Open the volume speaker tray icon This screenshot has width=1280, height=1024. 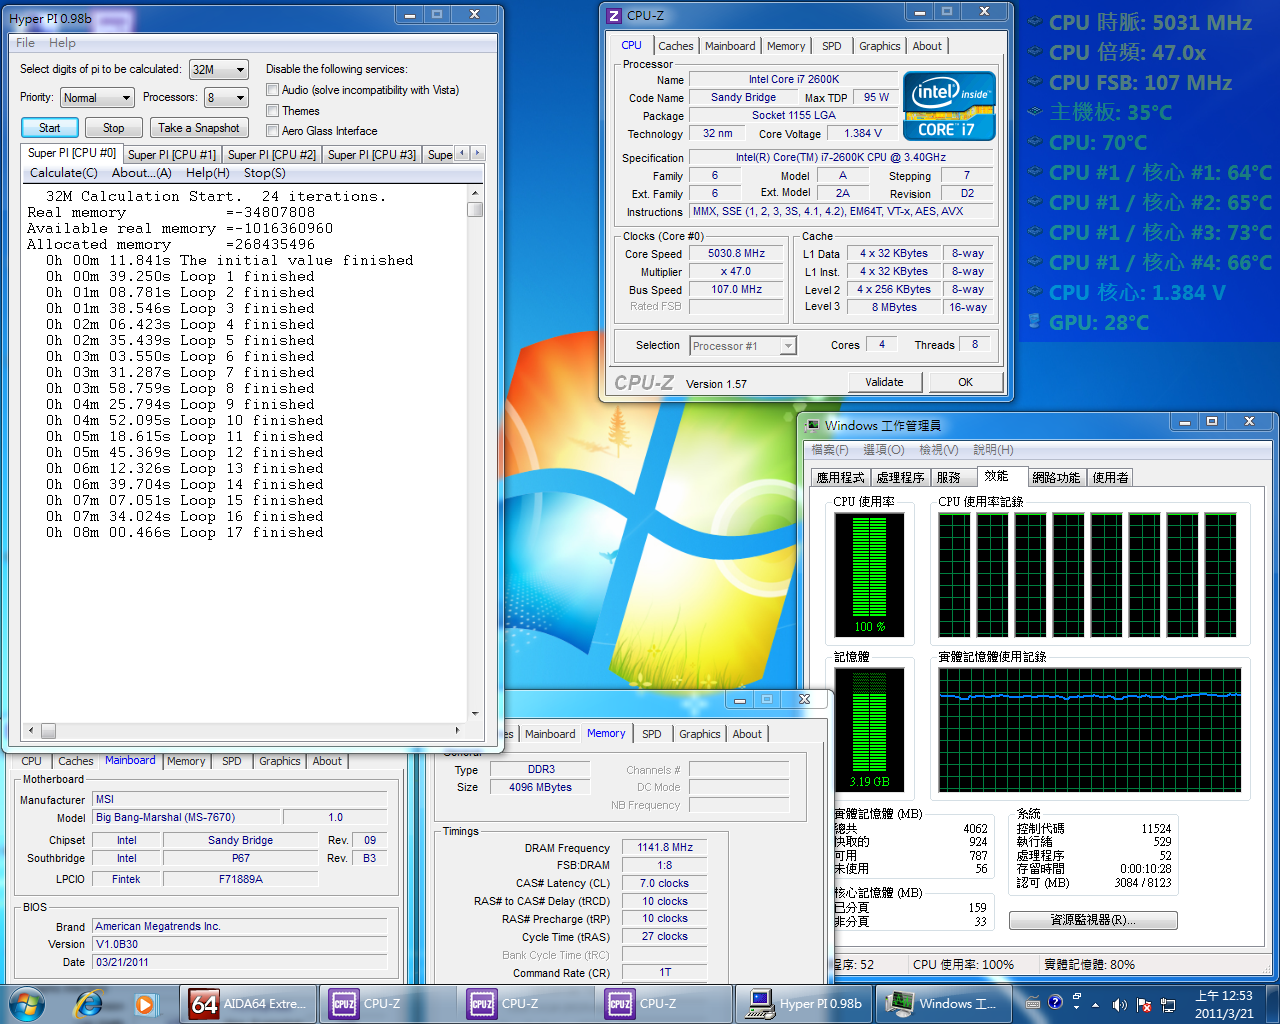click(1119, 1004)
